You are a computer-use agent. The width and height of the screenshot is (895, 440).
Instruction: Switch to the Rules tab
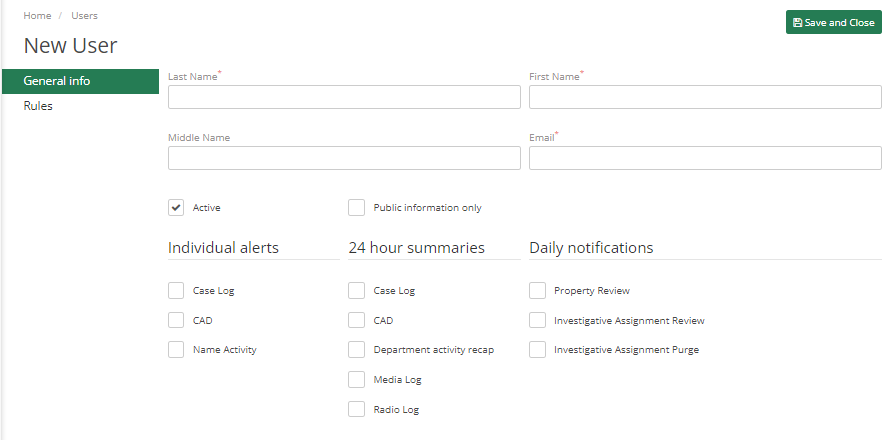coord(38,106)
